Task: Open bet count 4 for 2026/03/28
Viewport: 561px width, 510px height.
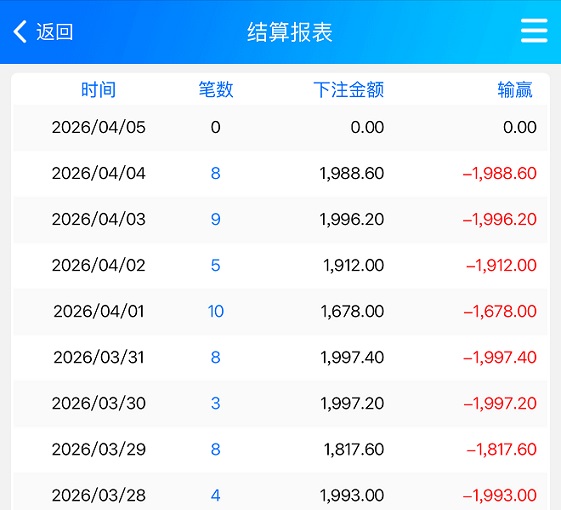Action: 215,495
